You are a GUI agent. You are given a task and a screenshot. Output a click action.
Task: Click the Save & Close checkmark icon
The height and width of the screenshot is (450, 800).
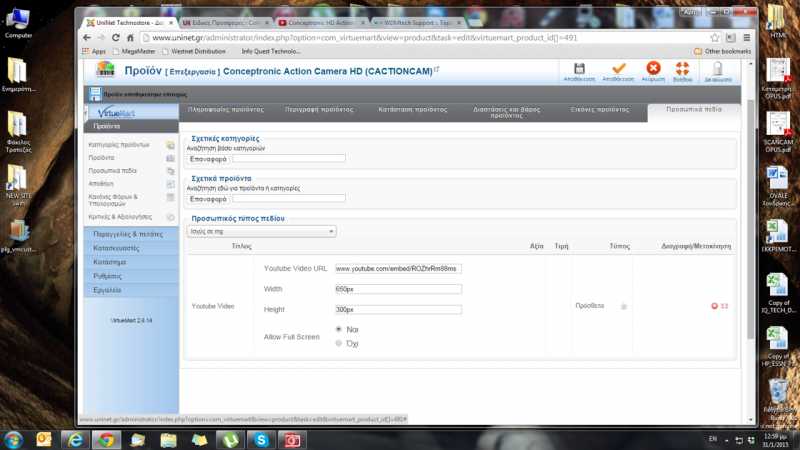pos(619,68)
